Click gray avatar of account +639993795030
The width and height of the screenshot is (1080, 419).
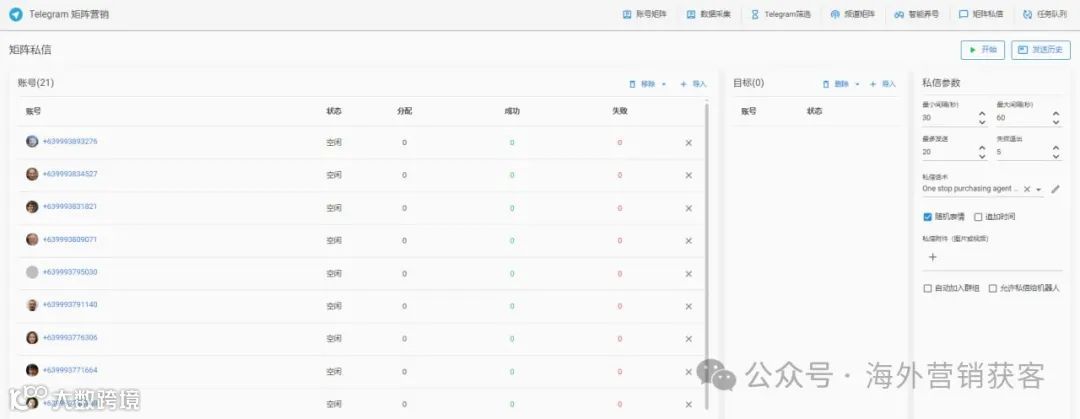32,272
